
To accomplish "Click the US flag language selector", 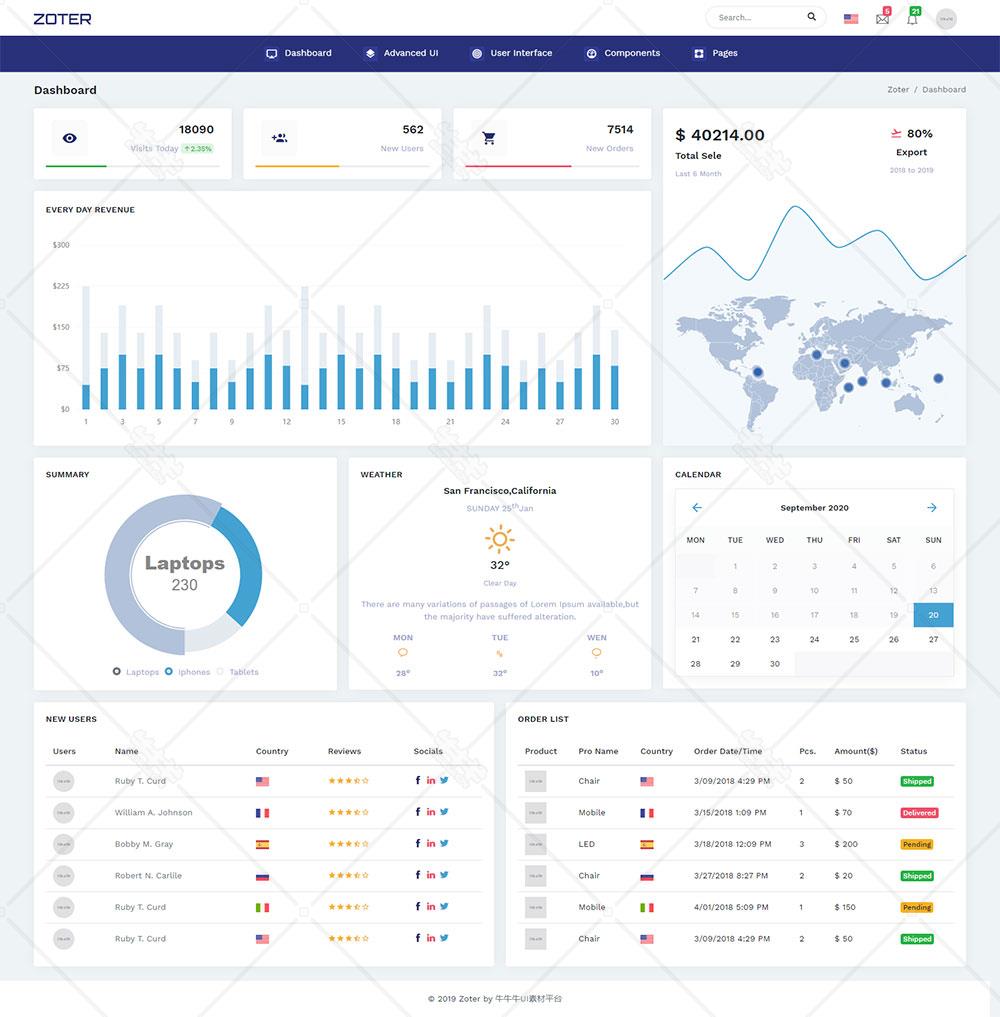I will coord(851,19).
